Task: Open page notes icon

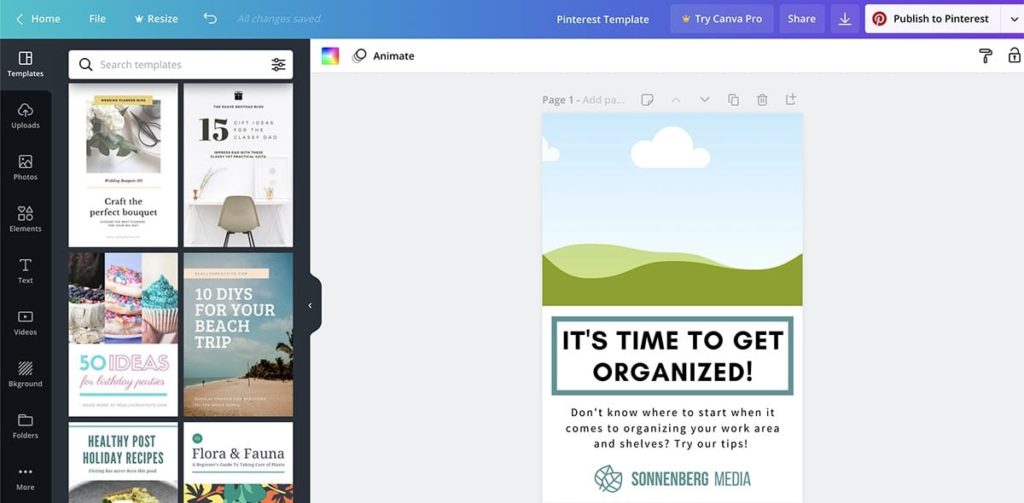Action: tap(647, 100)
